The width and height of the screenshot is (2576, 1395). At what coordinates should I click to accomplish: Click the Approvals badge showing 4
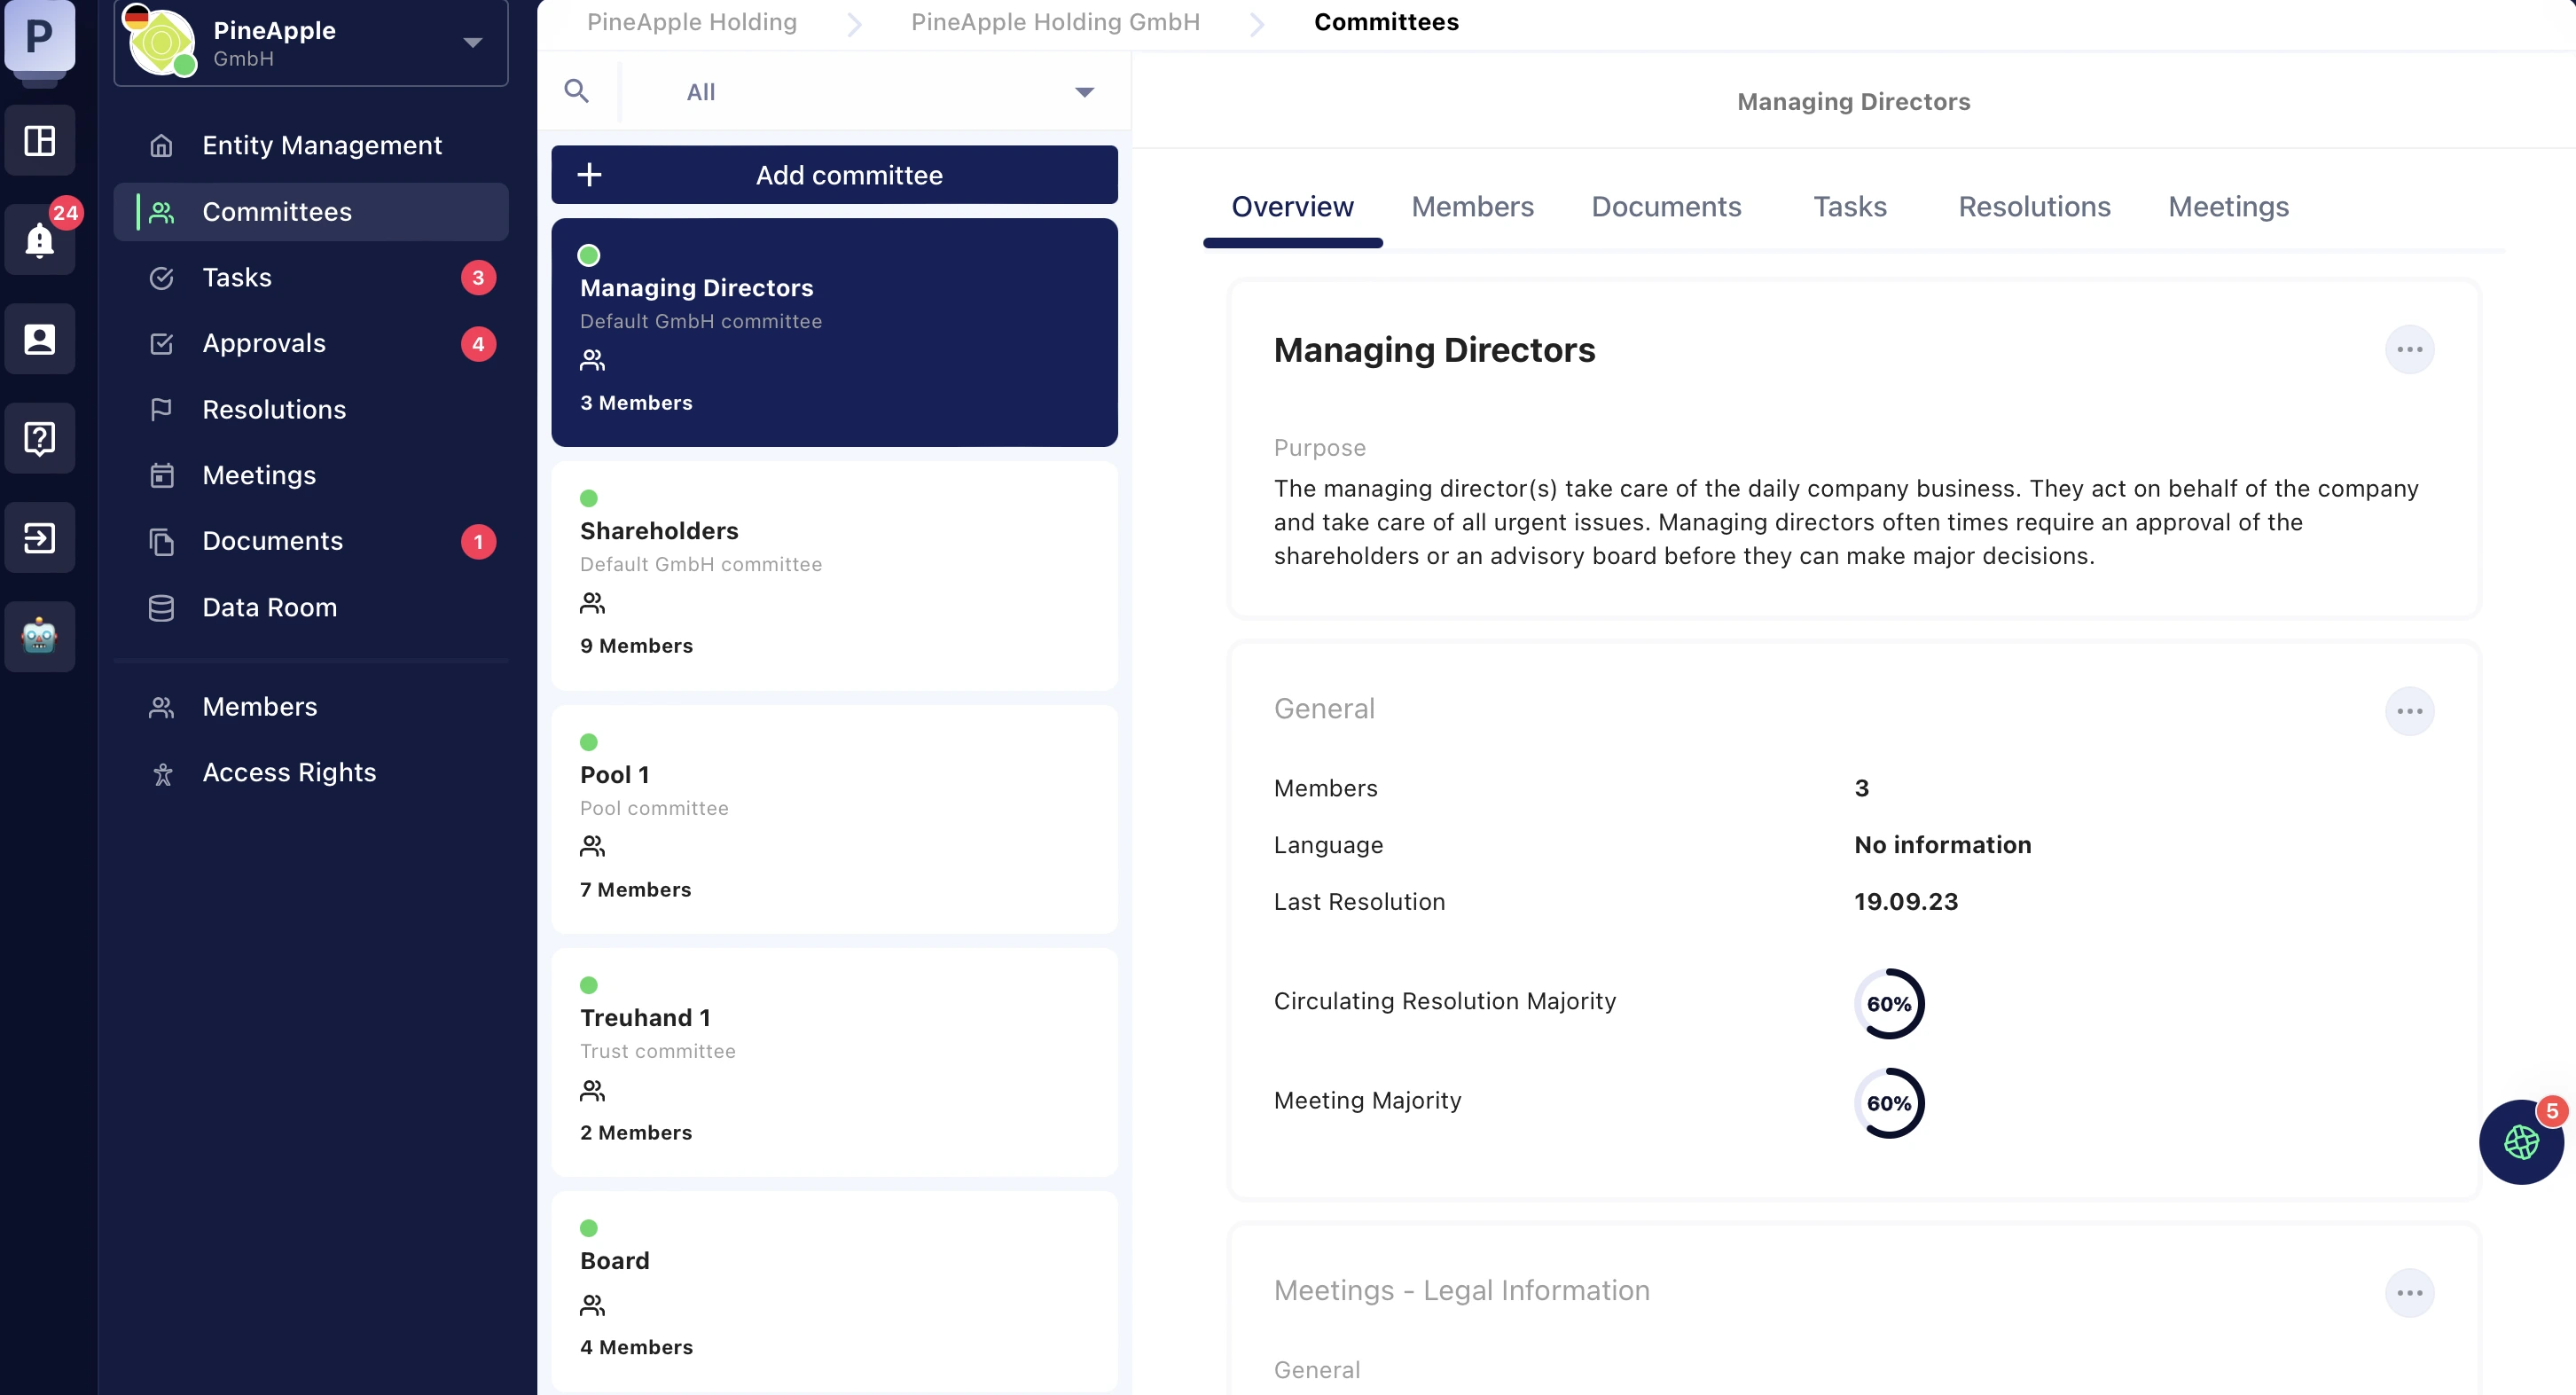pyautogui.click(x=478, y=344)
